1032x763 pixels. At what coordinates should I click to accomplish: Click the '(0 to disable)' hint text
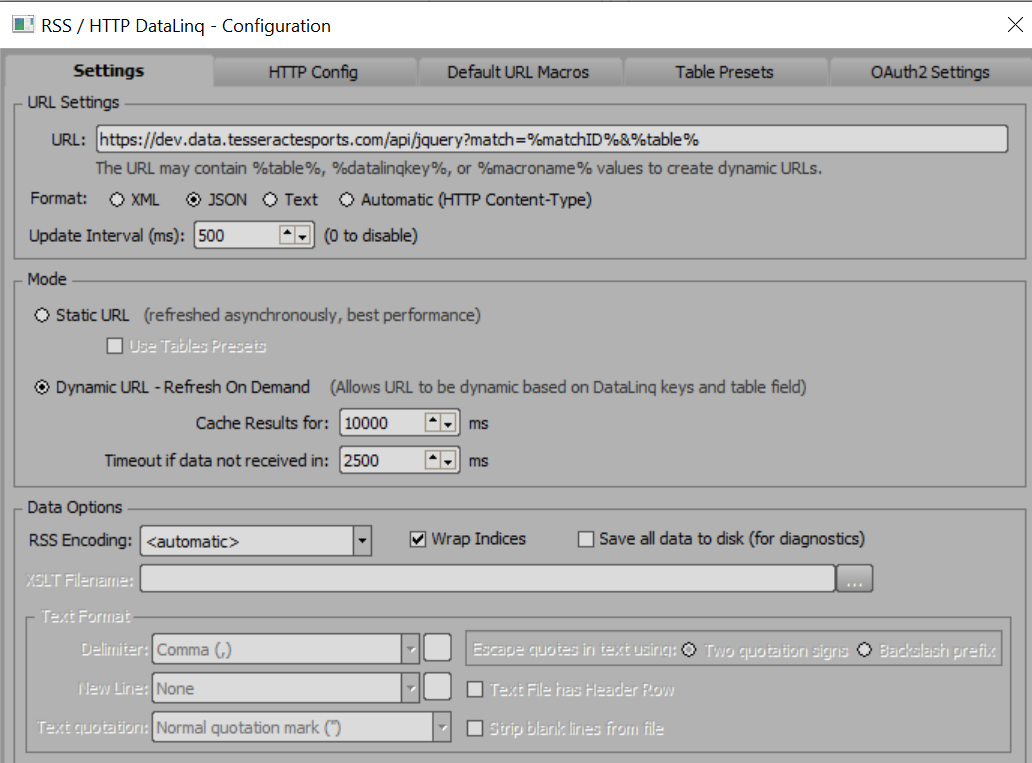[371, 236]
